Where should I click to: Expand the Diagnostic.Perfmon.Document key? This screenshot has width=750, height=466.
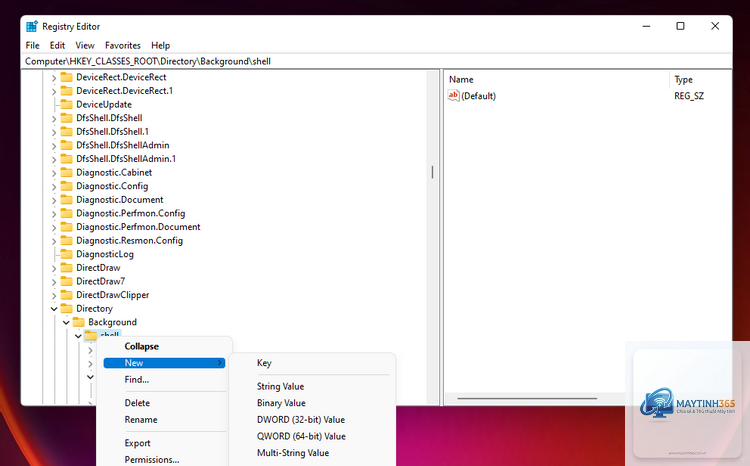(x=54, y=227)
